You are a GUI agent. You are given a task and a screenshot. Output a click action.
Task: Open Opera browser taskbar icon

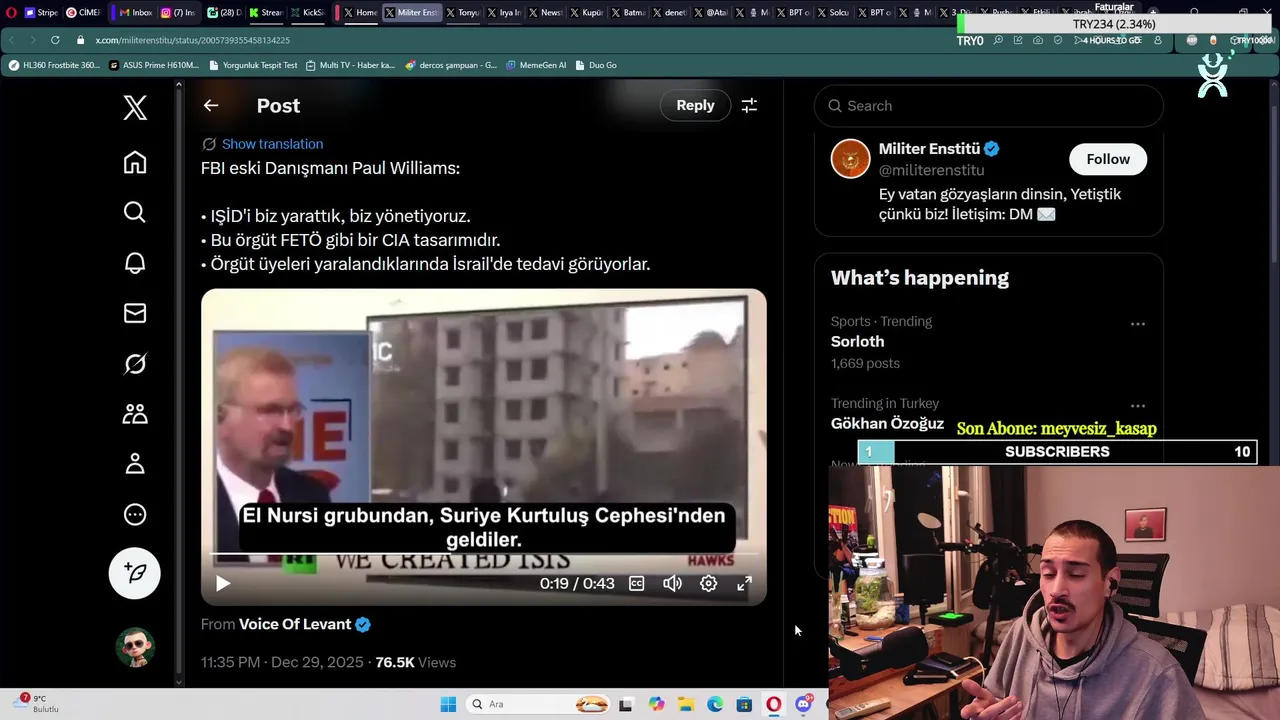coord(774,704)
